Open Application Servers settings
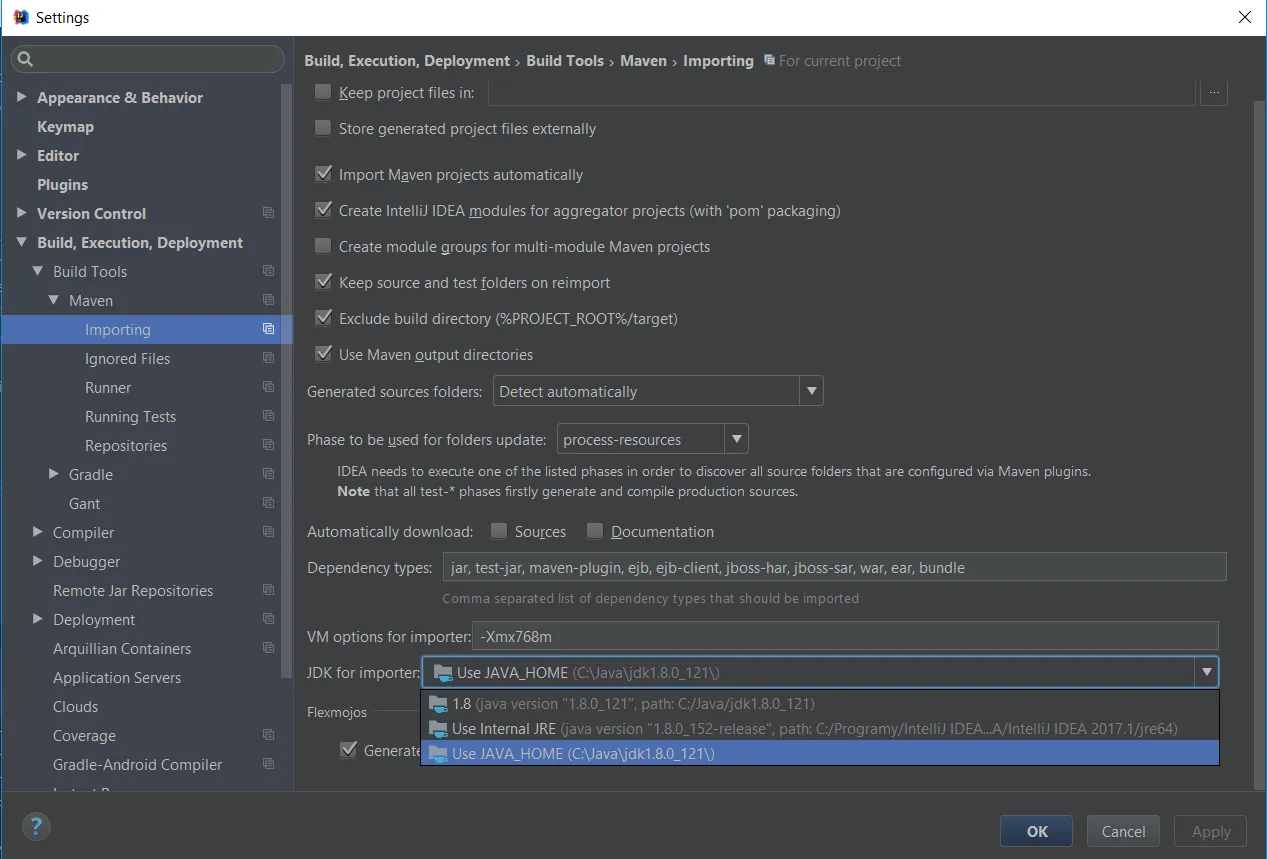This screenshot has height=859, width=1267. point(117,677)
